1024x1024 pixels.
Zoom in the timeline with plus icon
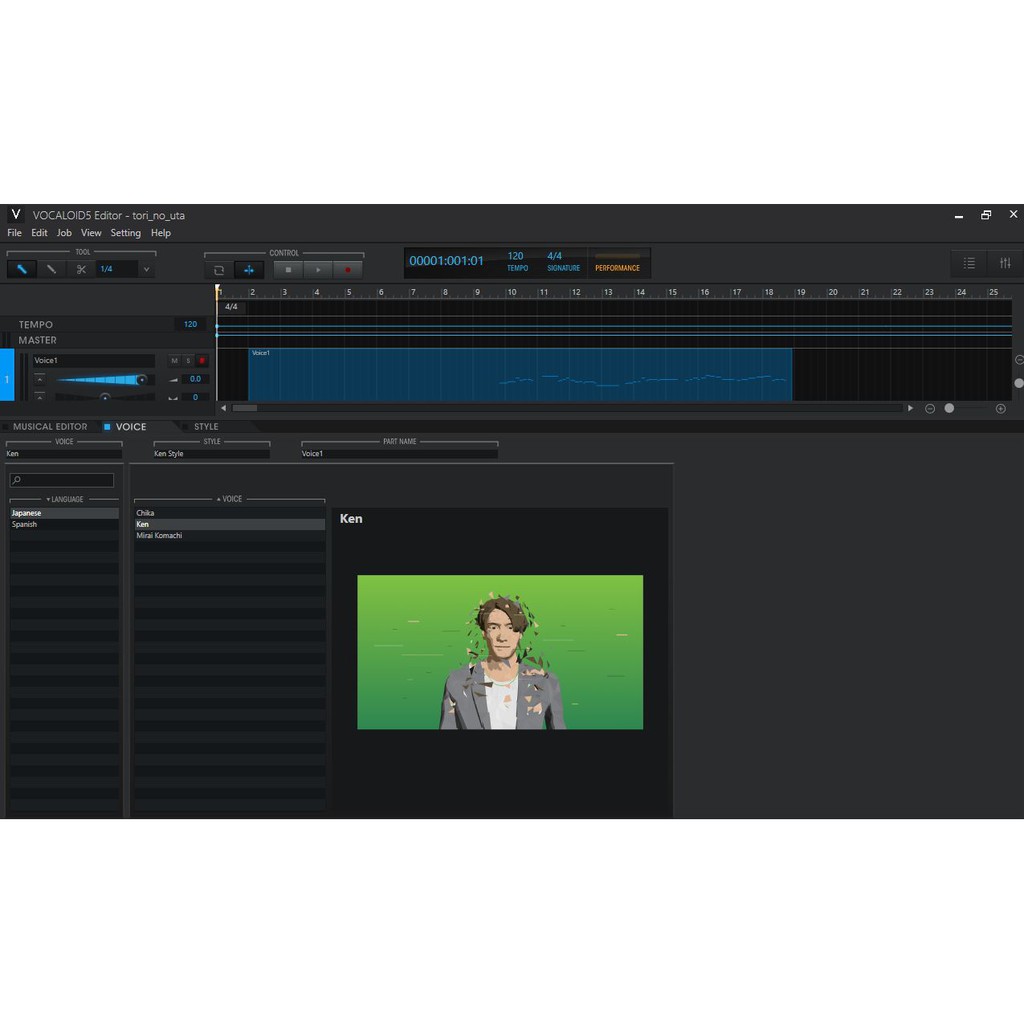(x=1000, y=408)
